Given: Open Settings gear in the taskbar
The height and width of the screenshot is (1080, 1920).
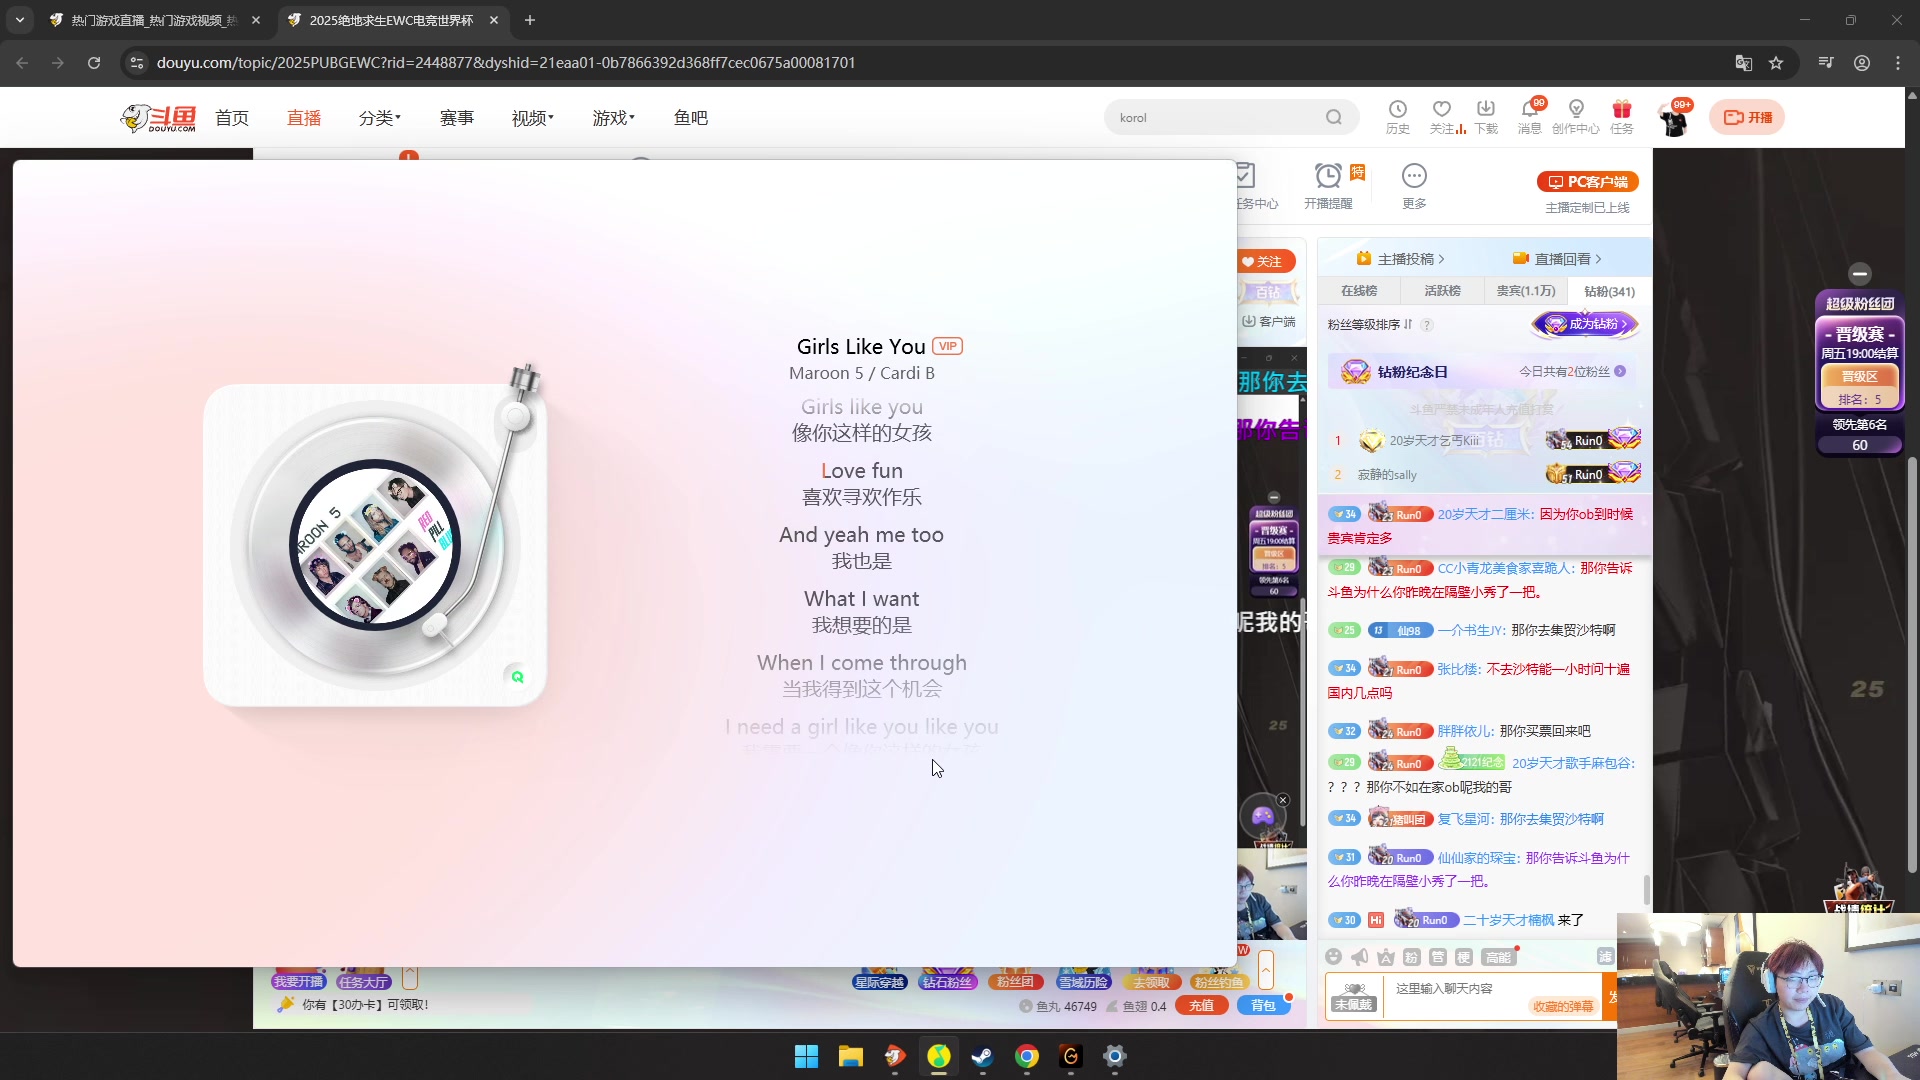Looking at the screenshot, I should [x=1114, y=1056].
